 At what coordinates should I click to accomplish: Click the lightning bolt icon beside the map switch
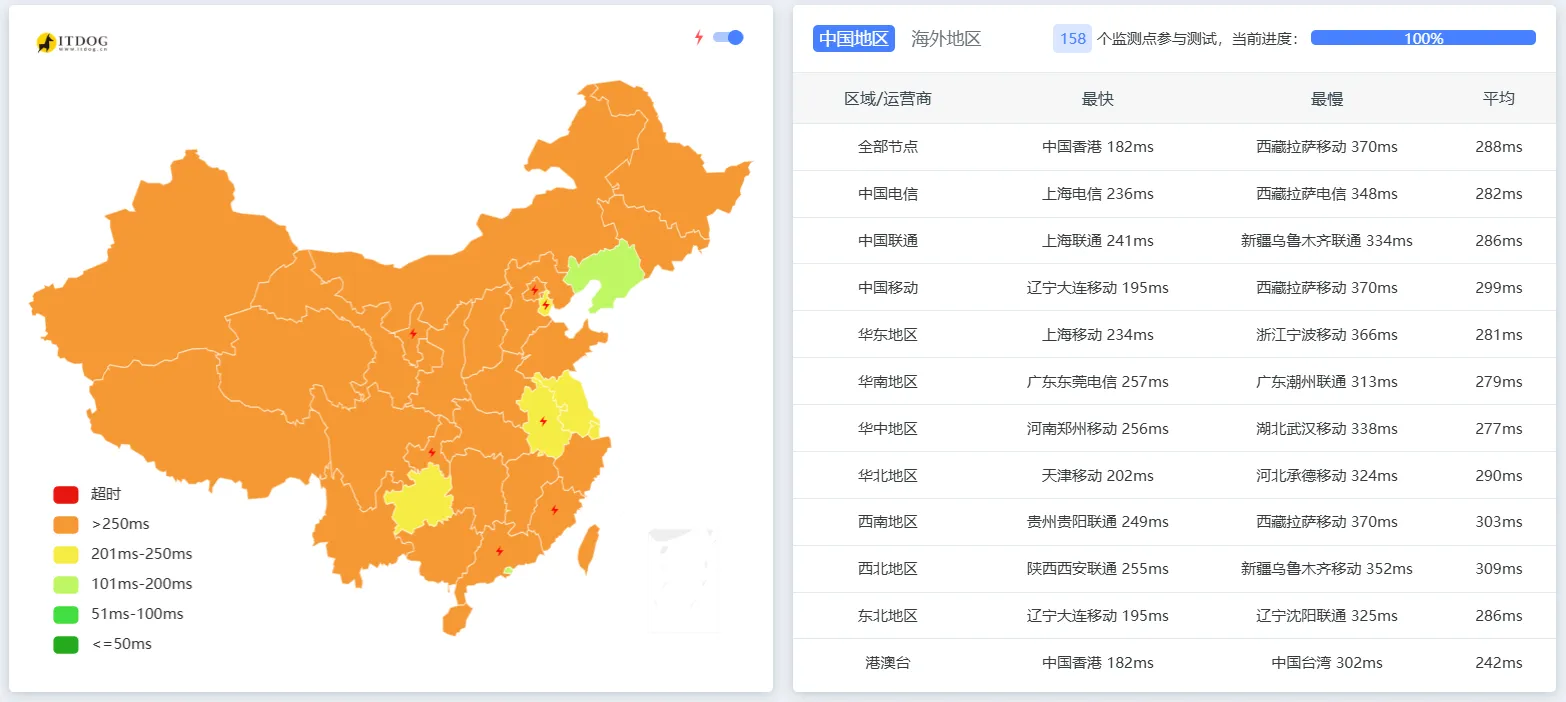click(x=698, y=37)
